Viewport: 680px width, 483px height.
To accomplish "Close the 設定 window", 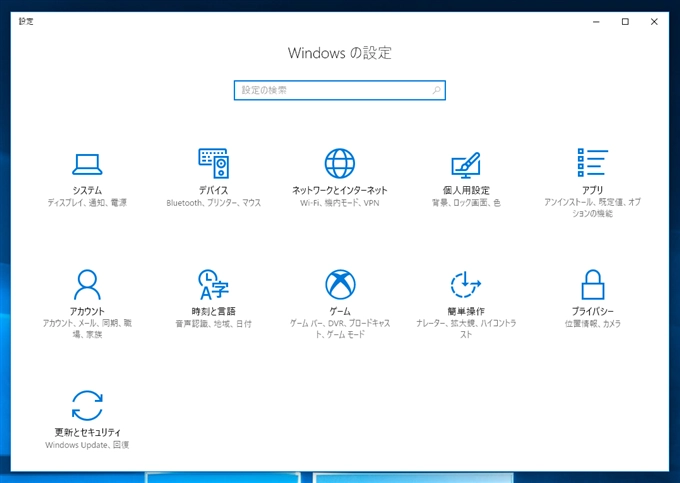I will [x=654, y=22].
